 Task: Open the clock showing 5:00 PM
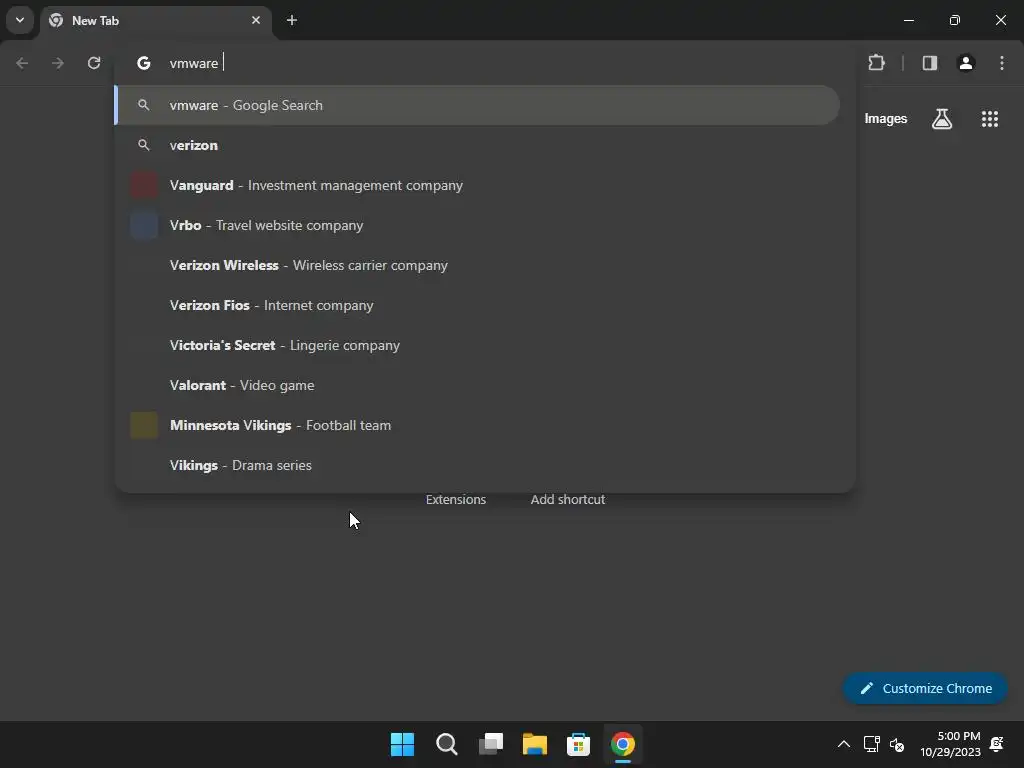(x=950, y=744)
